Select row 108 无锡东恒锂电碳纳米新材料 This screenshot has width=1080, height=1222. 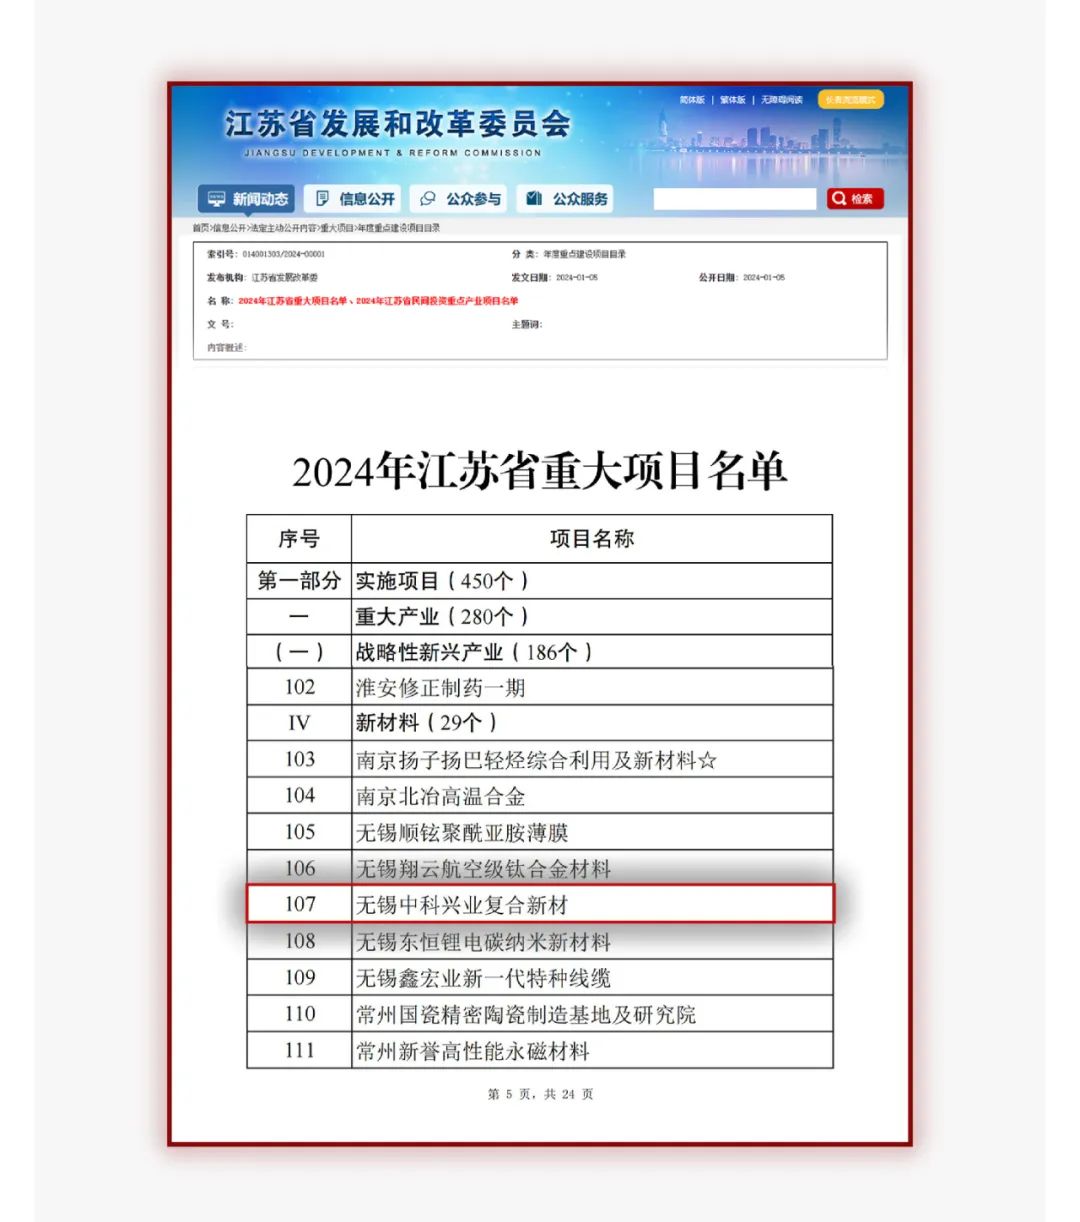point(540,942)
